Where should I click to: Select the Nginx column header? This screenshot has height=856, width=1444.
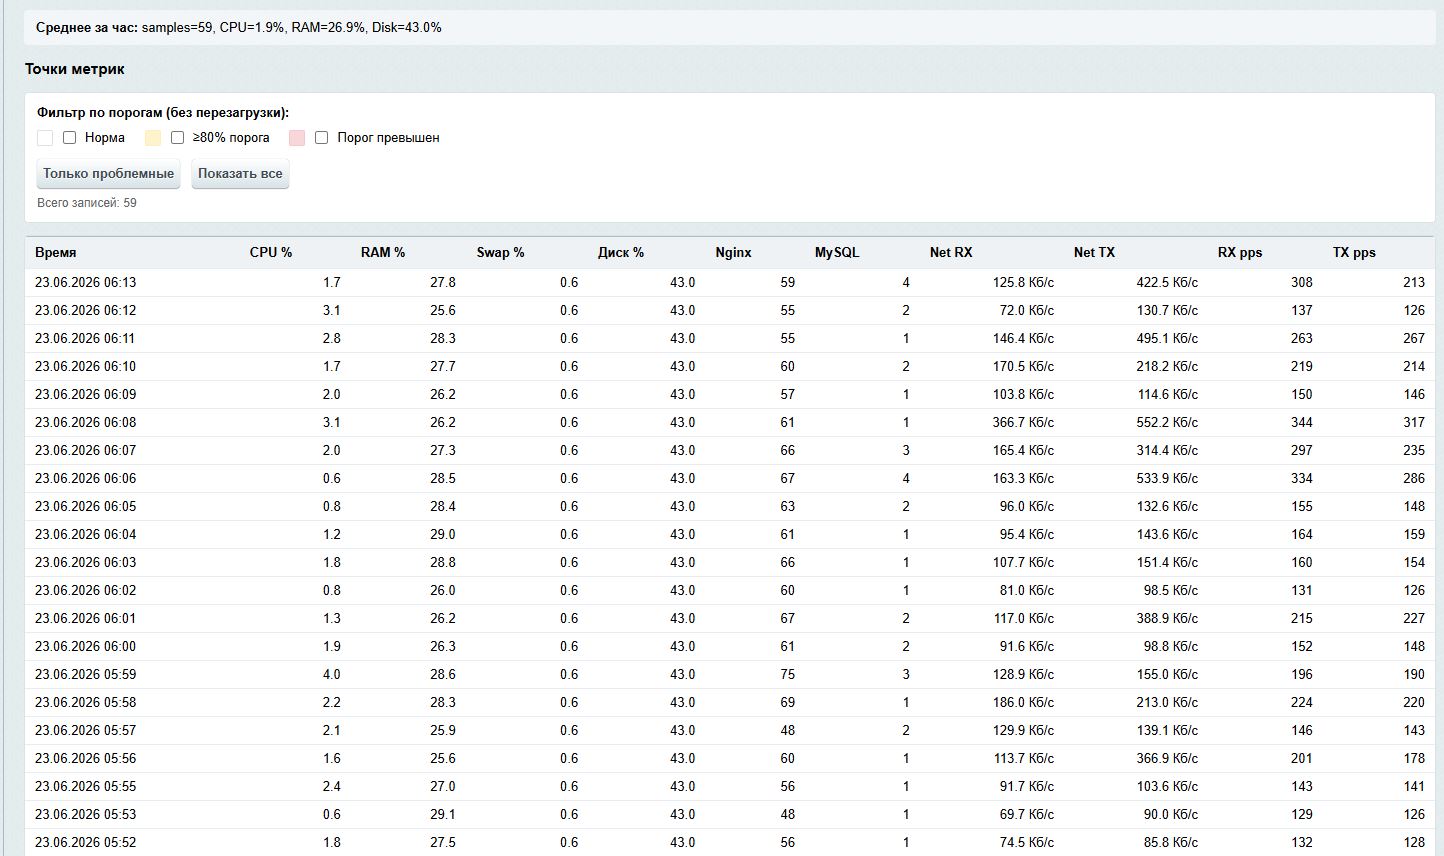(733, 253)
